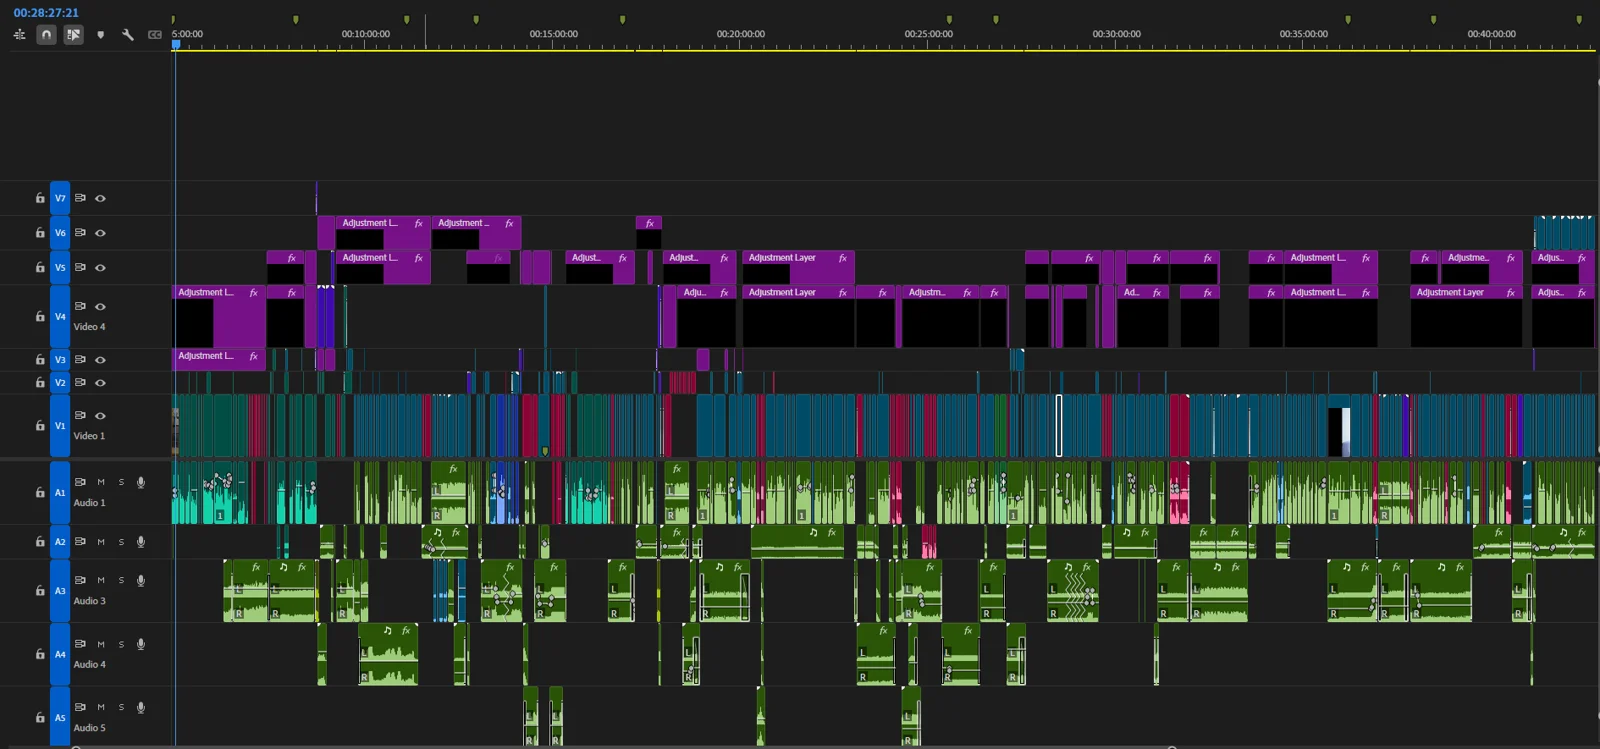
Task: Solo the Audio 3 track
Action: pos(122,580)
